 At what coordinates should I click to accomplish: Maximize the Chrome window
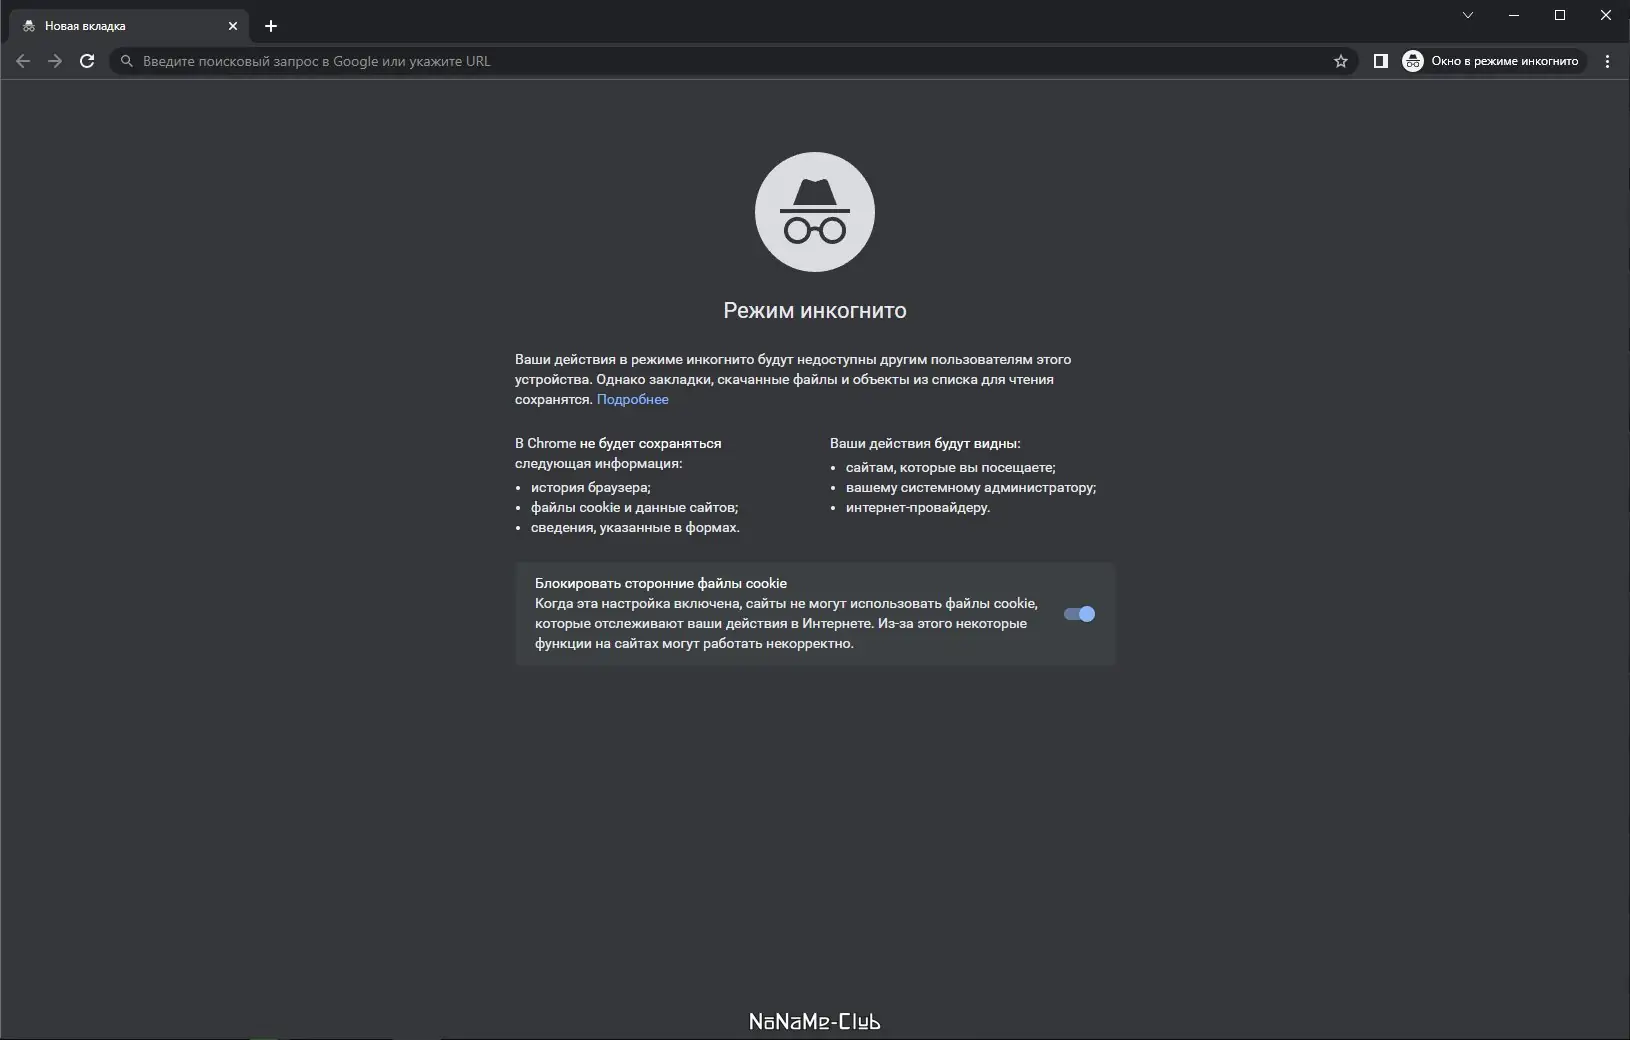coord(1560,15)
